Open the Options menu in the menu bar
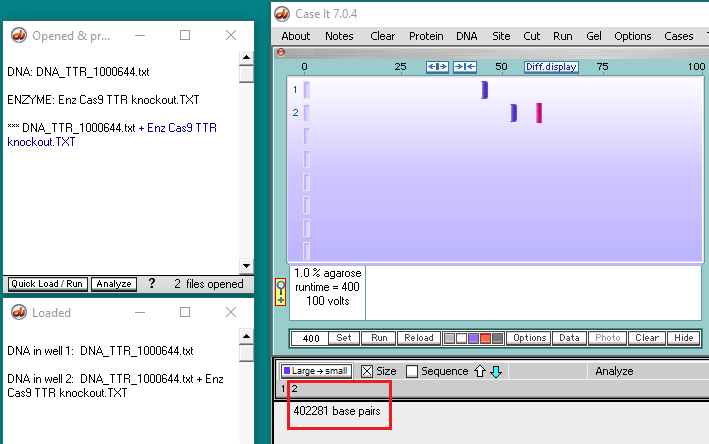 [633, 36]
